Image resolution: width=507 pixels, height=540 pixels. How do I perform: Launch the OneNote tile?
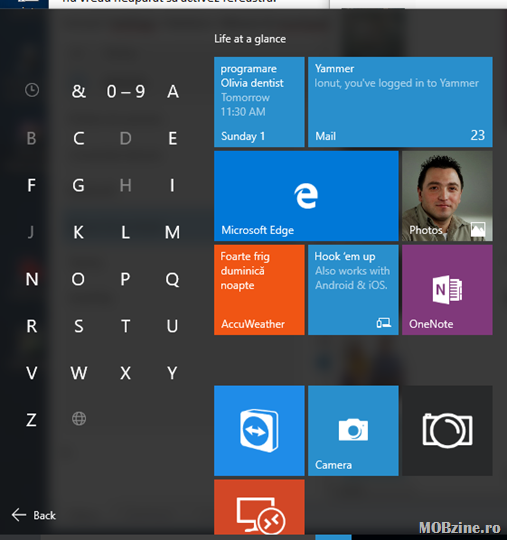point(447,290)
